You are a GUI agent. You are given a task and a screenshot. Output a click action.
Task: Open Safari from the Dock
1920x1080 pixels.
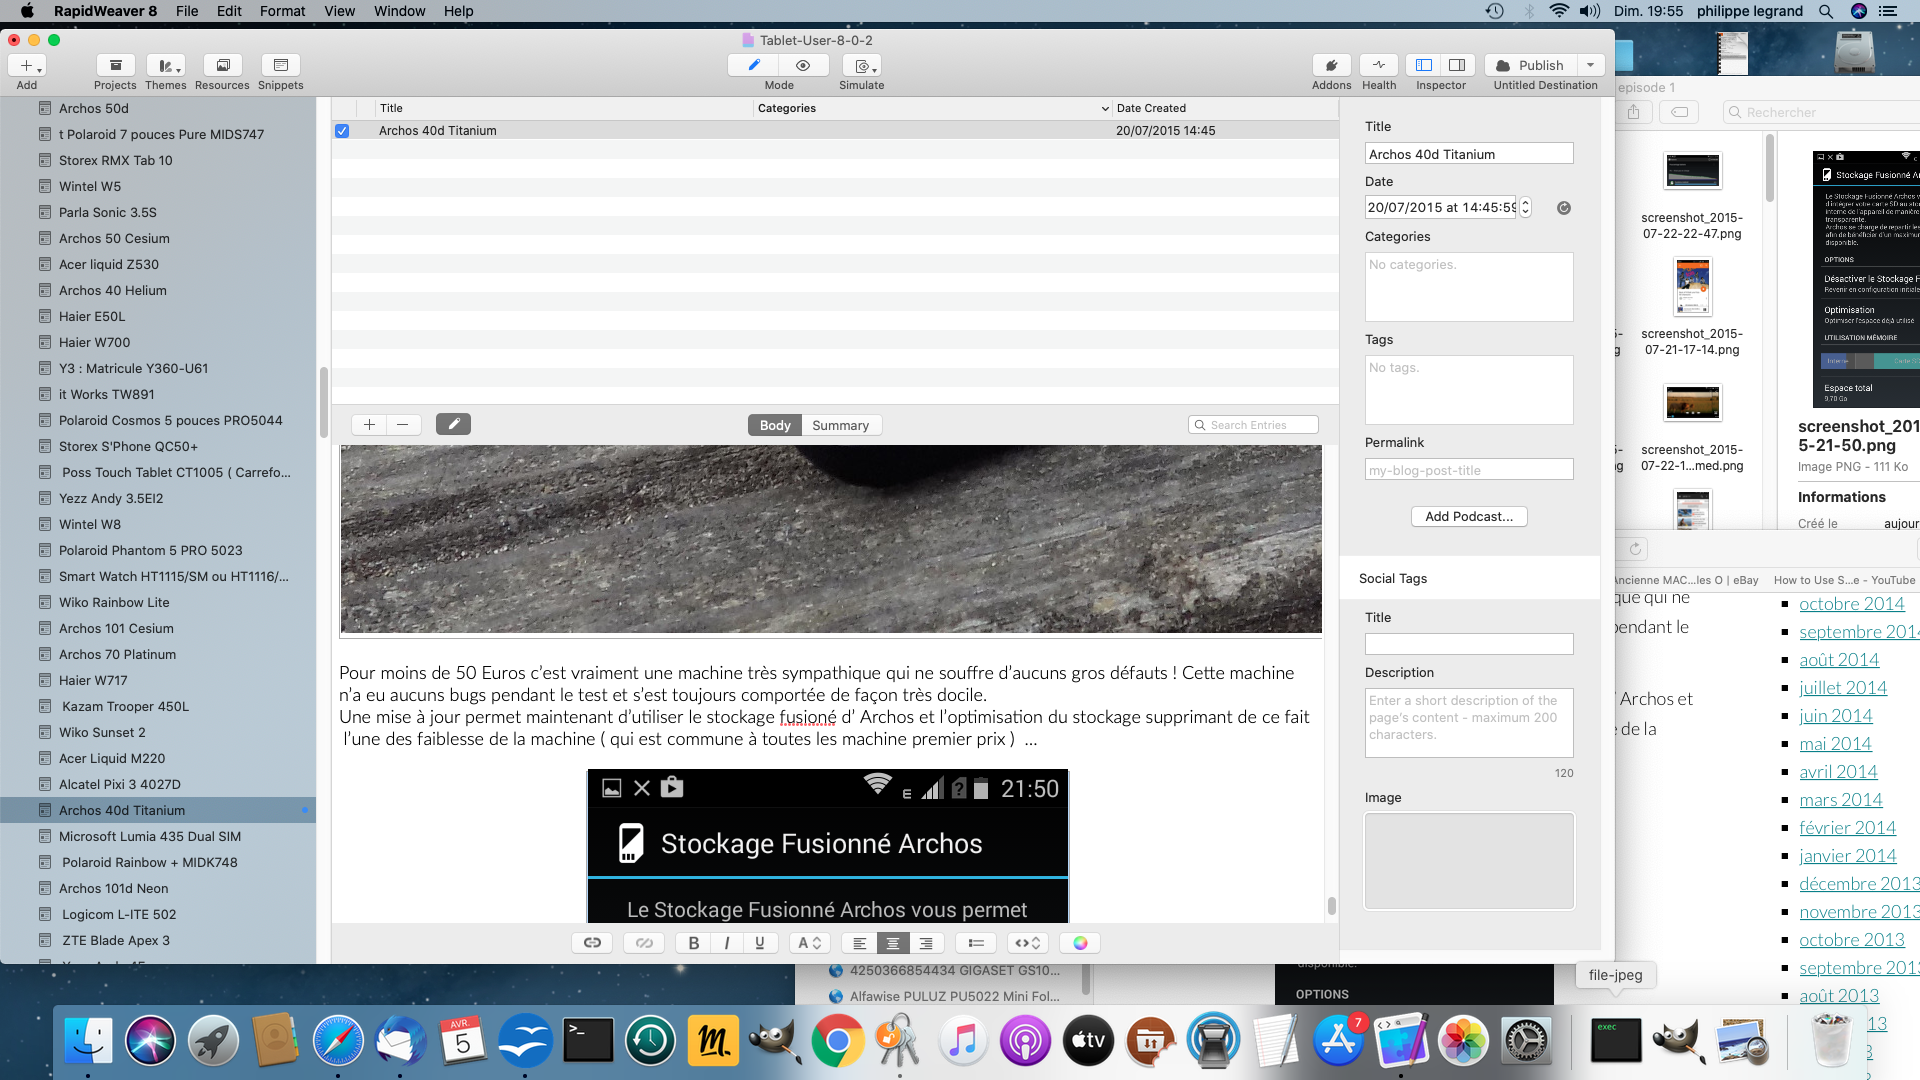338,1041
